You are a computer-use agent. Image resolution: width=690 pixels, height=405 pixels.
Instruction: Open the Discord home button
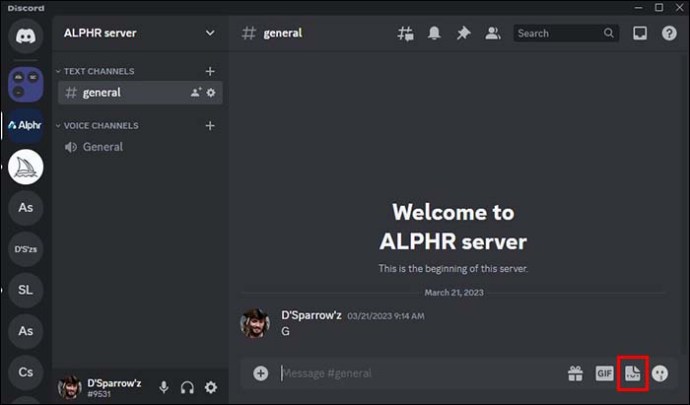click(x=26, y=36)
